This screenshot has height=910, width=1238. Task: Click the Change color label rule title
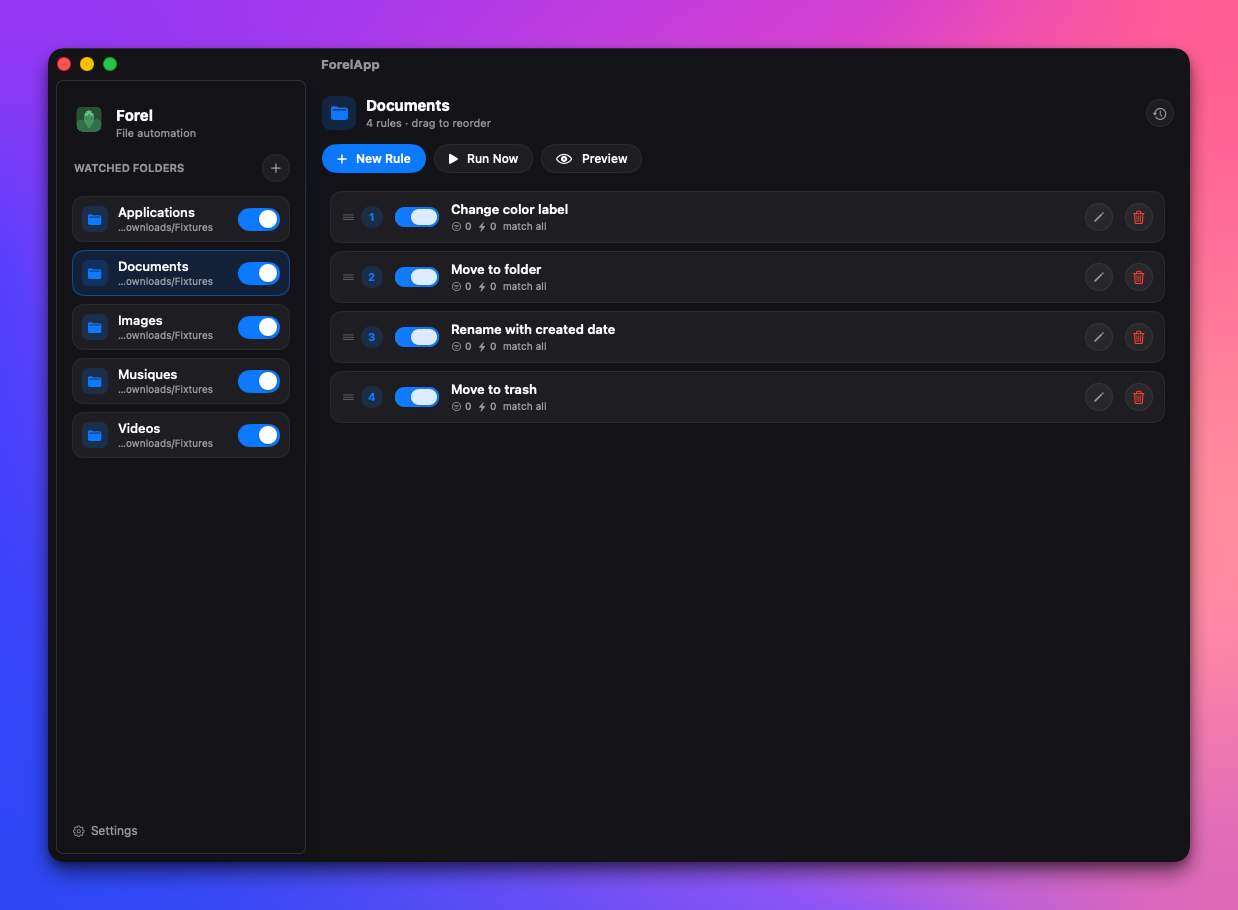coord(509,209)
